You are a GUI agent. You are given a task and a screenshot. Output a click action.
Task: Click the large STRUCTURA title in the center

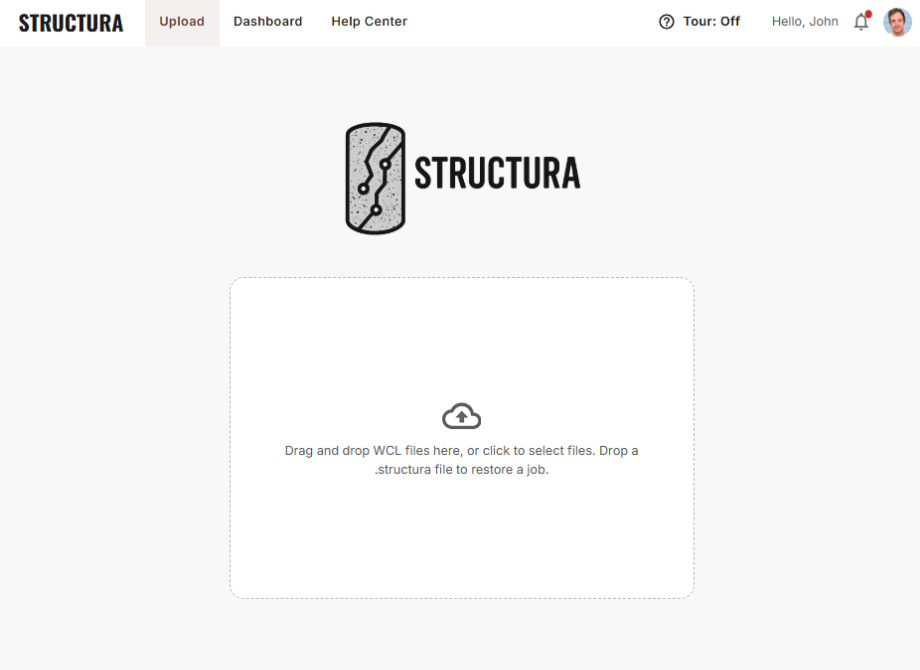pyautogui.click(x=498, y=173)
